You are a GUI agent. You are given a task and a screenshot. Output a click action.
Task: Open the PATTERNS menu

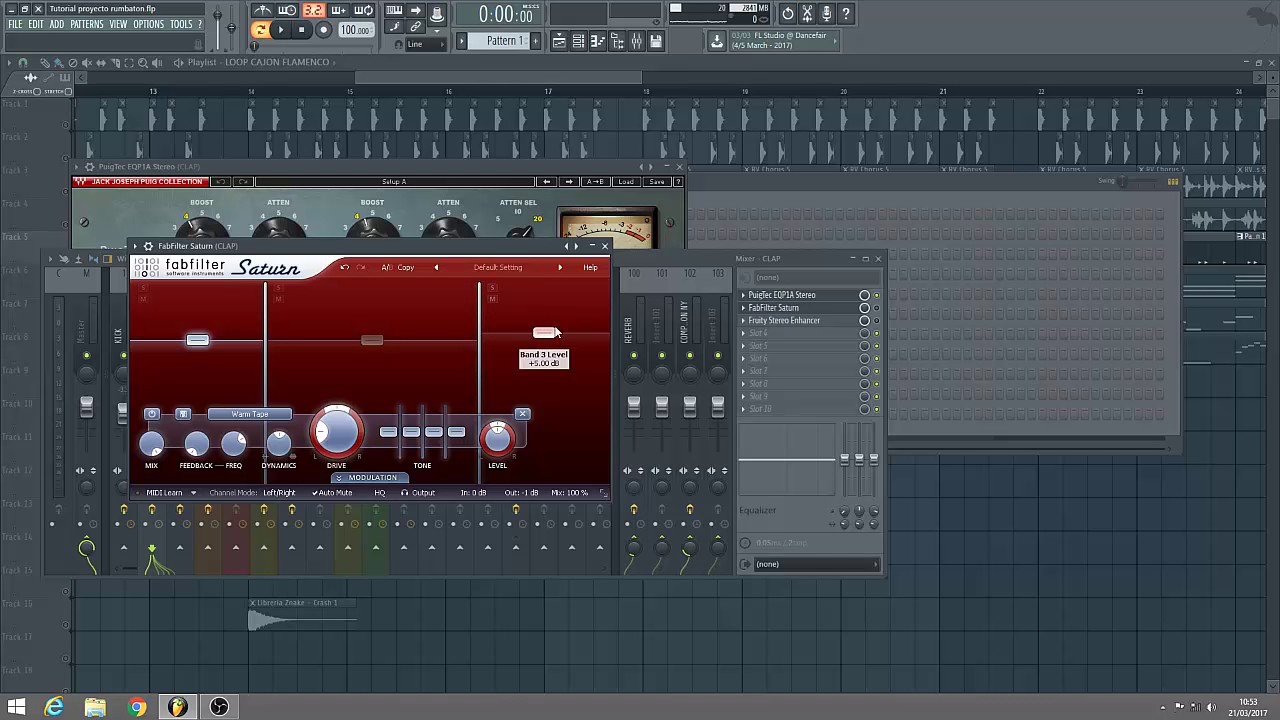click(x=87, y=24)
